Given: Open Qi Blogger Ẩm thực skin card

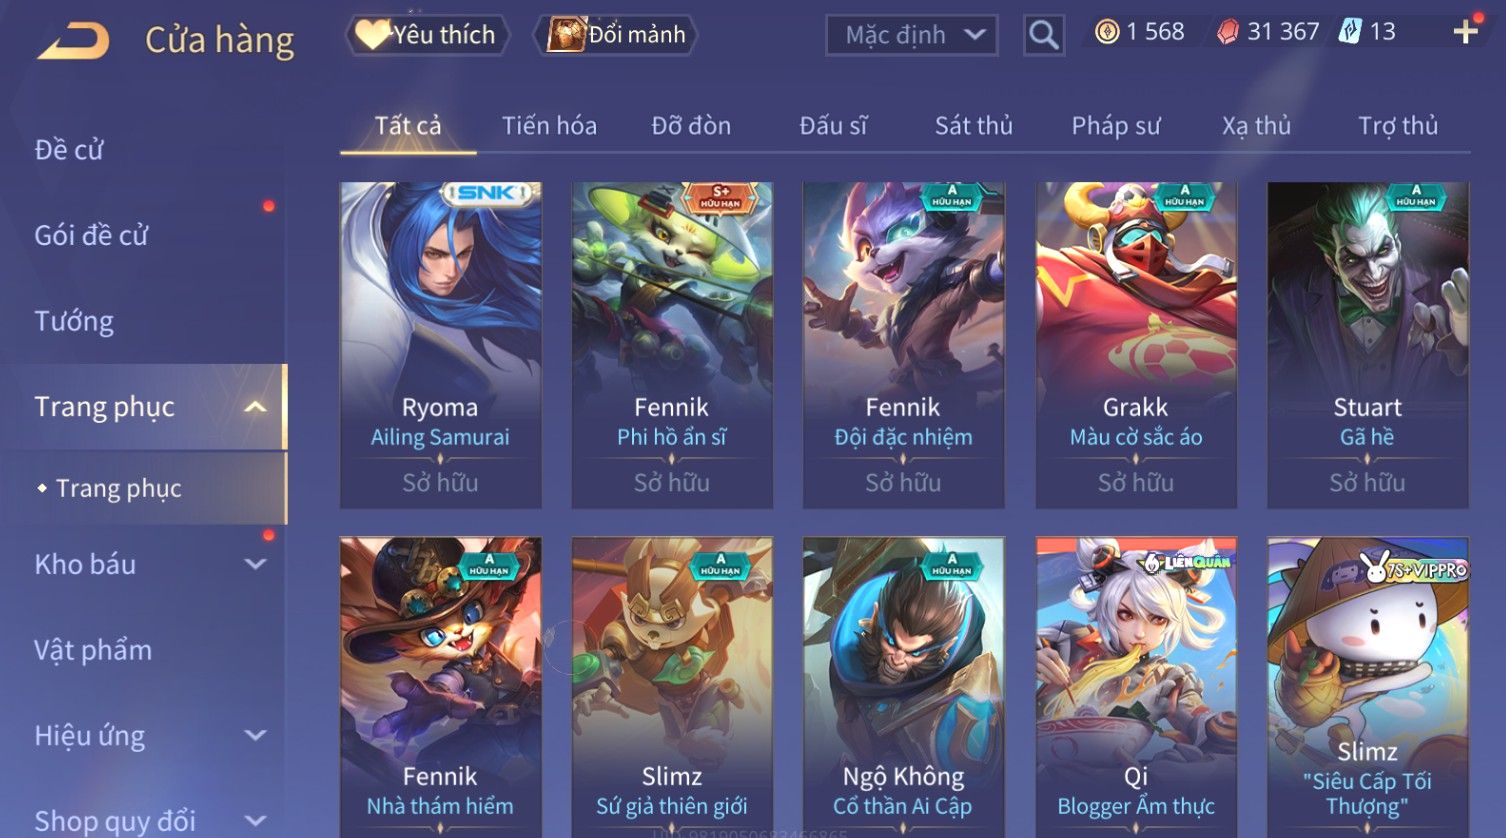Looking at the screenshot, I should (1135, 687).
